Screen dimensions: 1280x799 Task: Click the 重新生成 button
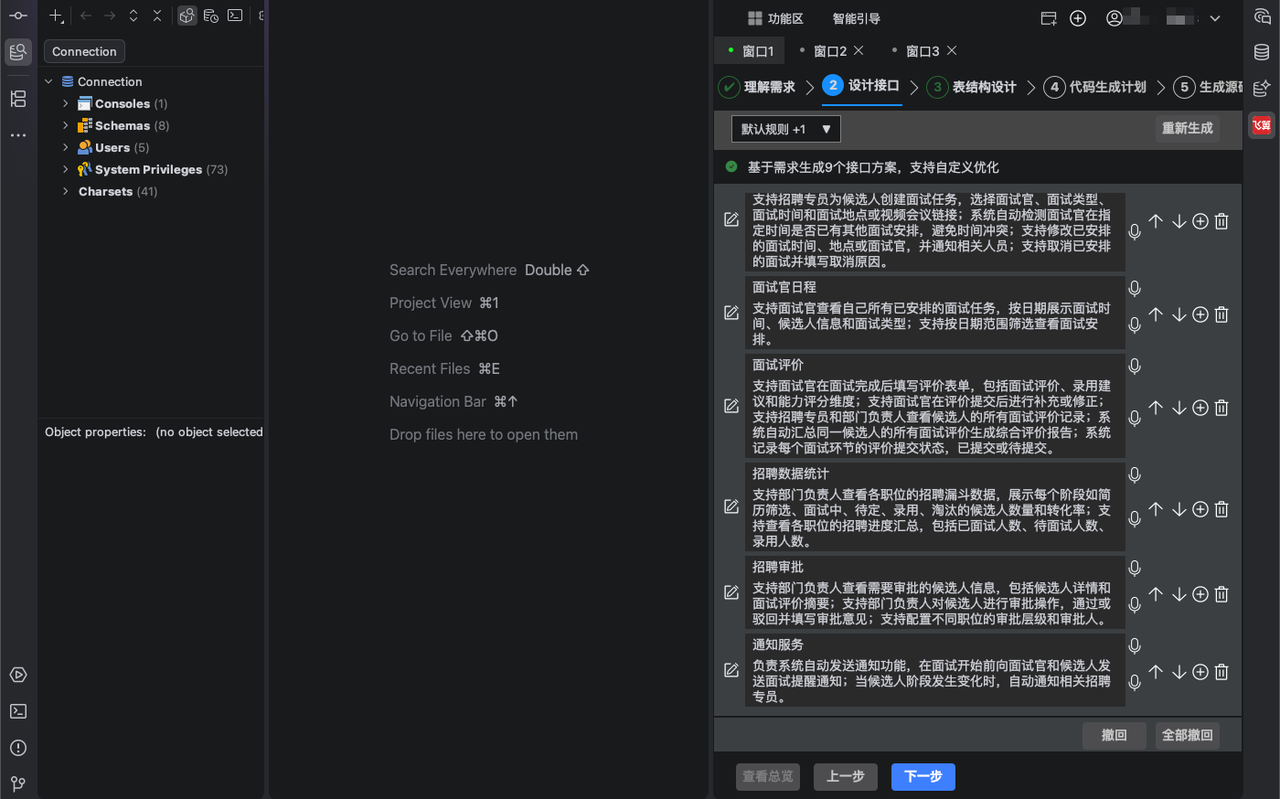(x=1187, y=128)
